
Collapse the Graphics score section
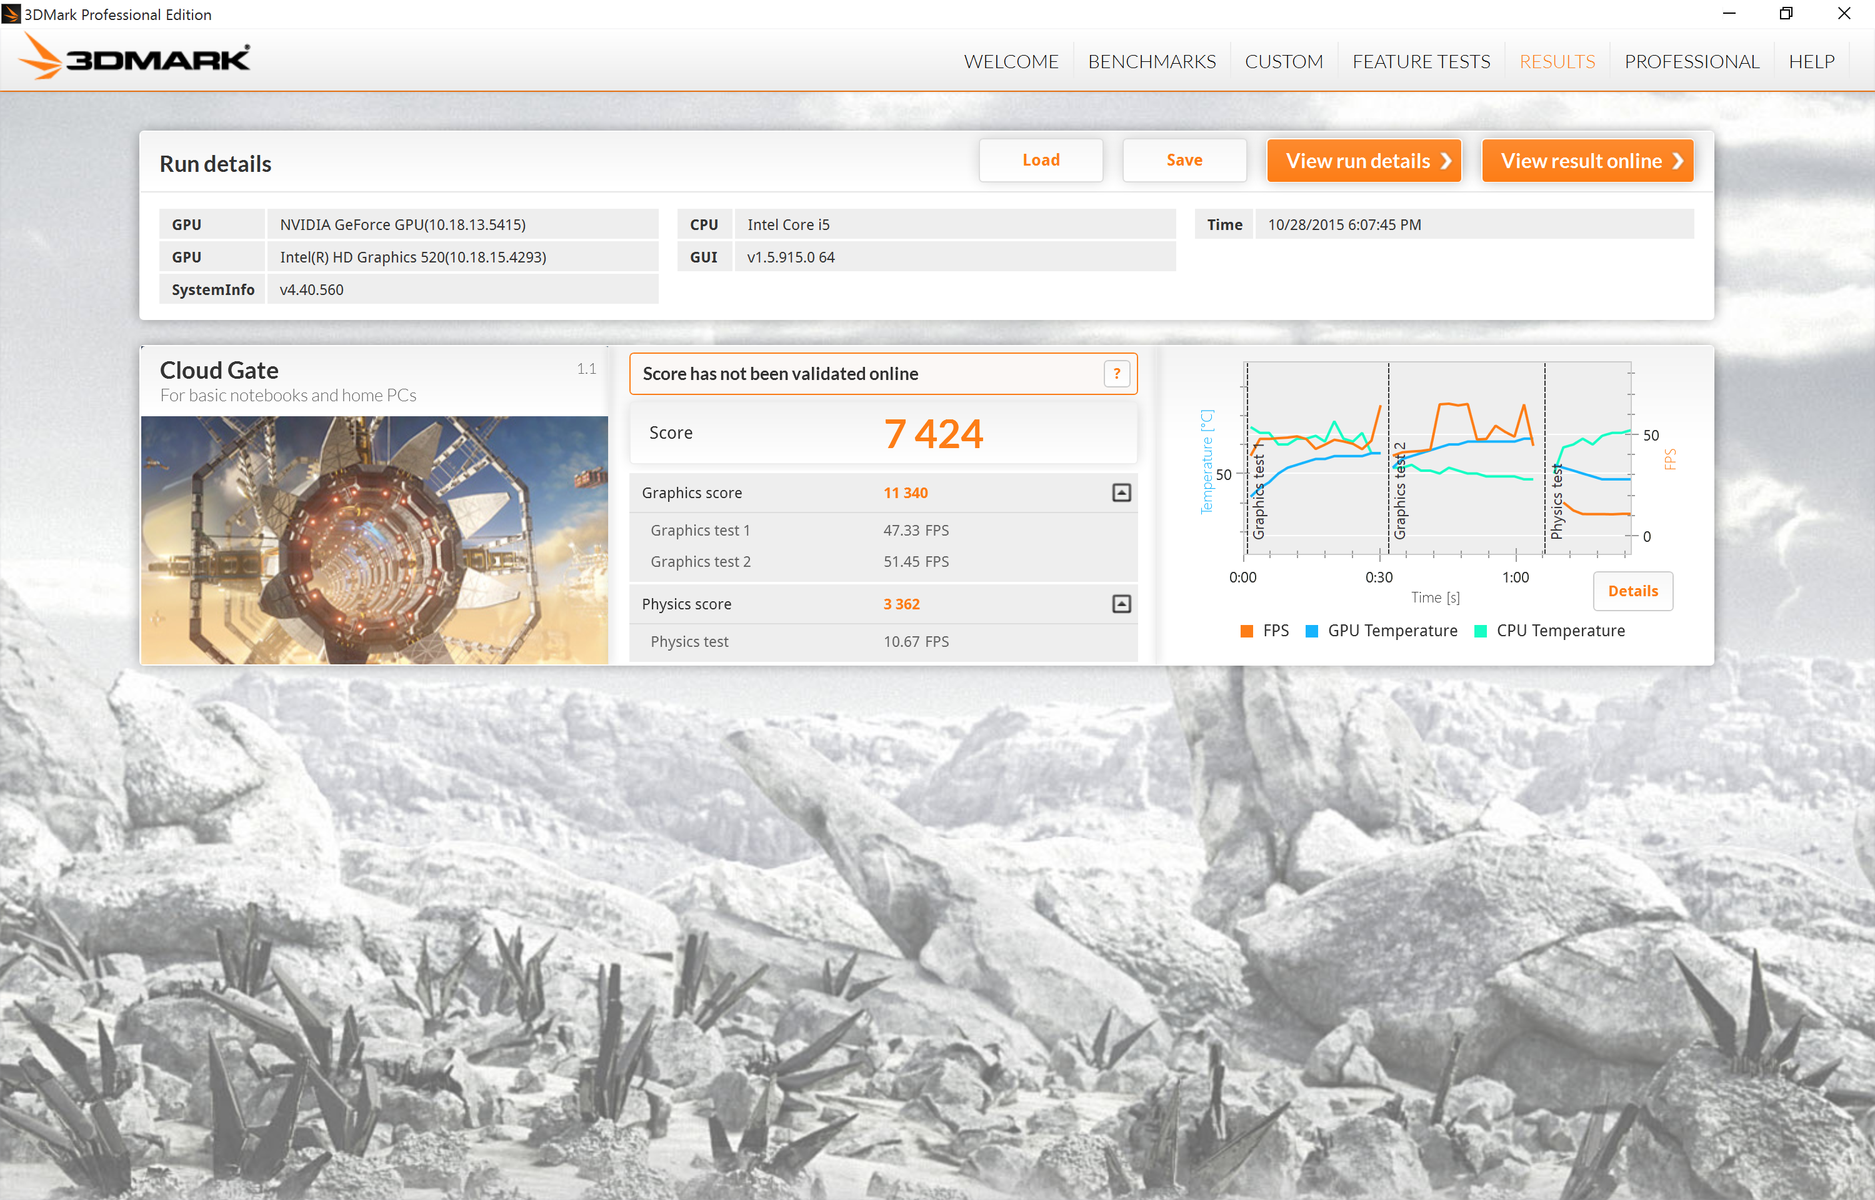click(1122, 492)
